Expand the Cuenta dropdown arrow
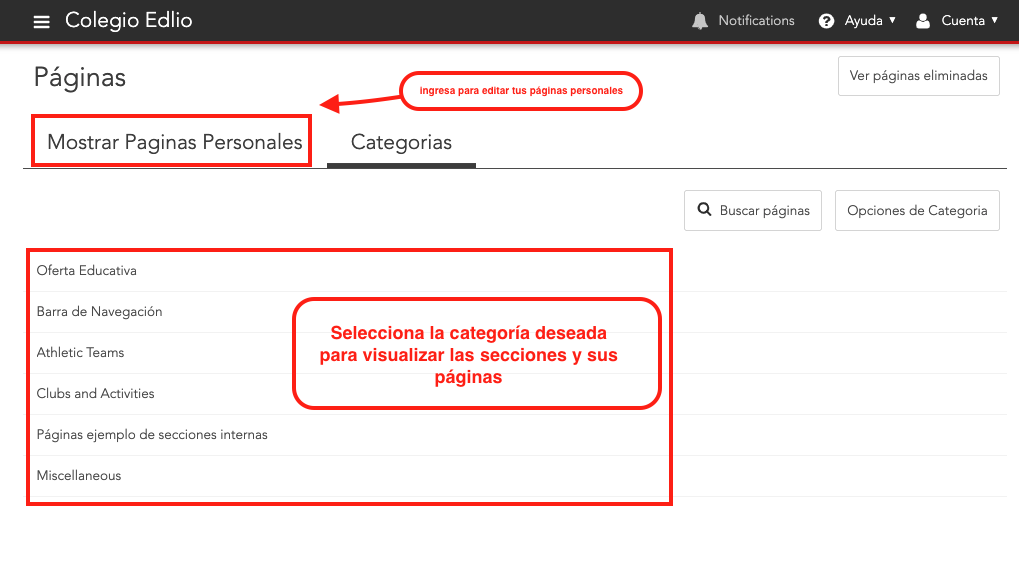This screenshot has width=1019, height=565. point(994,20)
